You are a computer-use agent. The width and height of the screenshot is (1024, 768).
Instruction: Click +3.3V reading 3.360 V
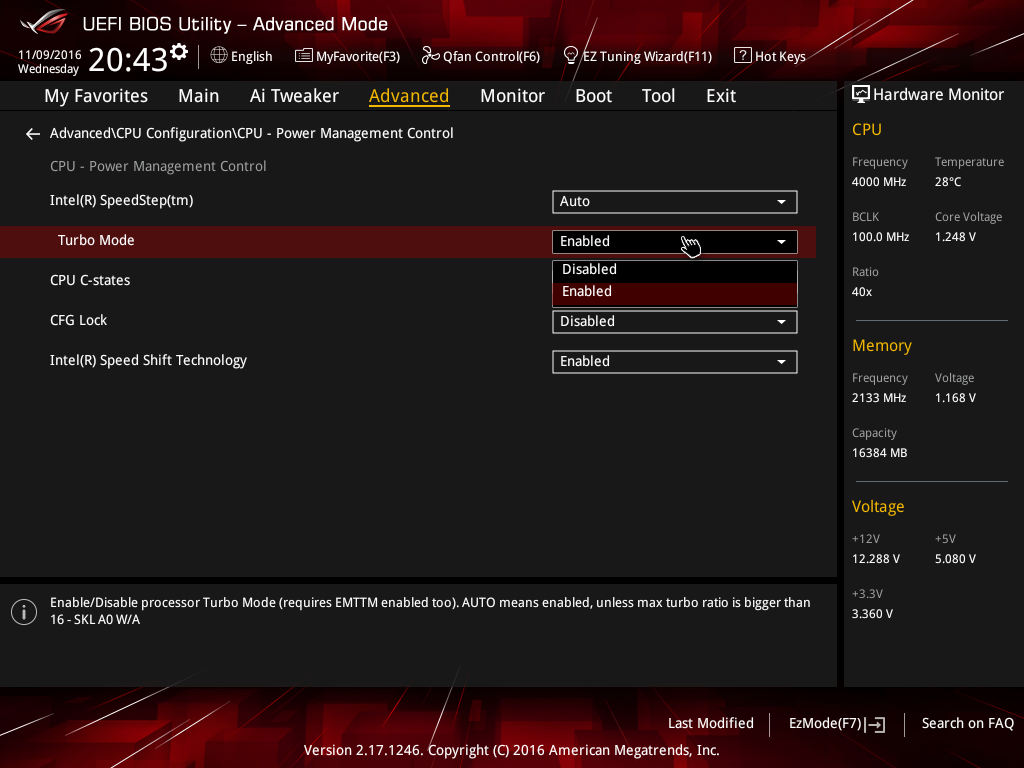(872, 614)
